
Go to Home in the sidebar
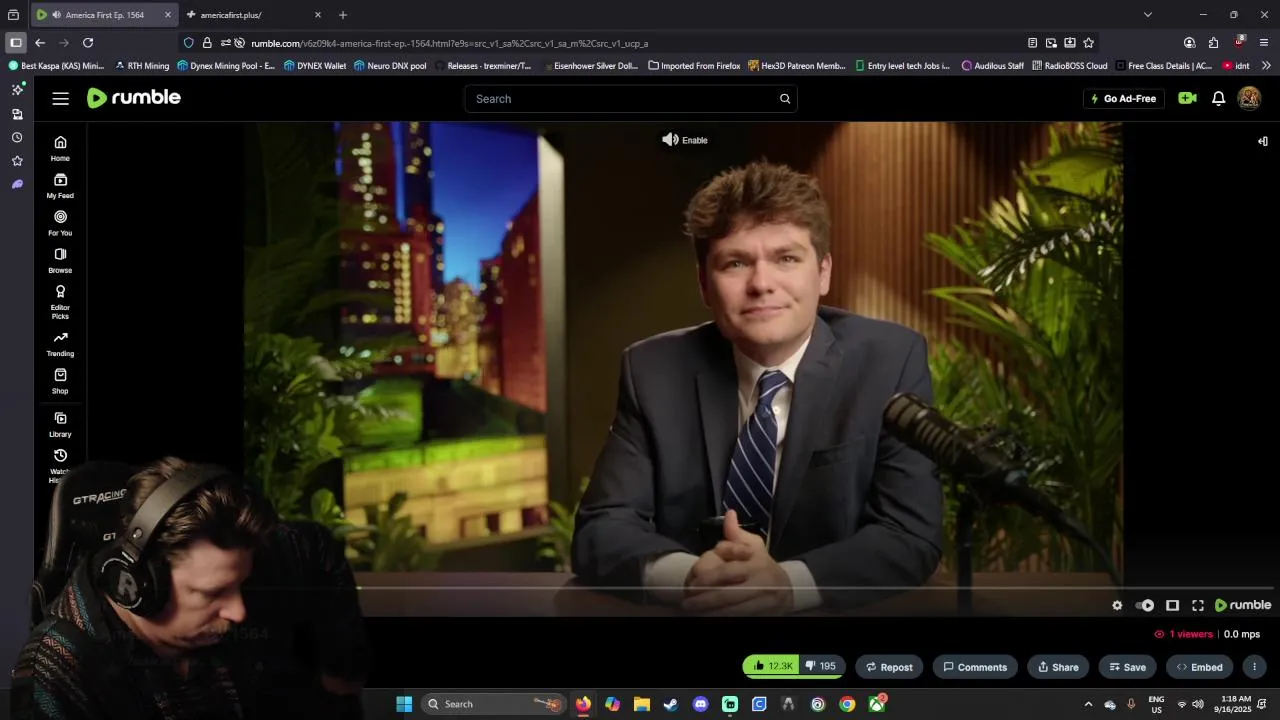pyautogui.click(x=60, y=148)
